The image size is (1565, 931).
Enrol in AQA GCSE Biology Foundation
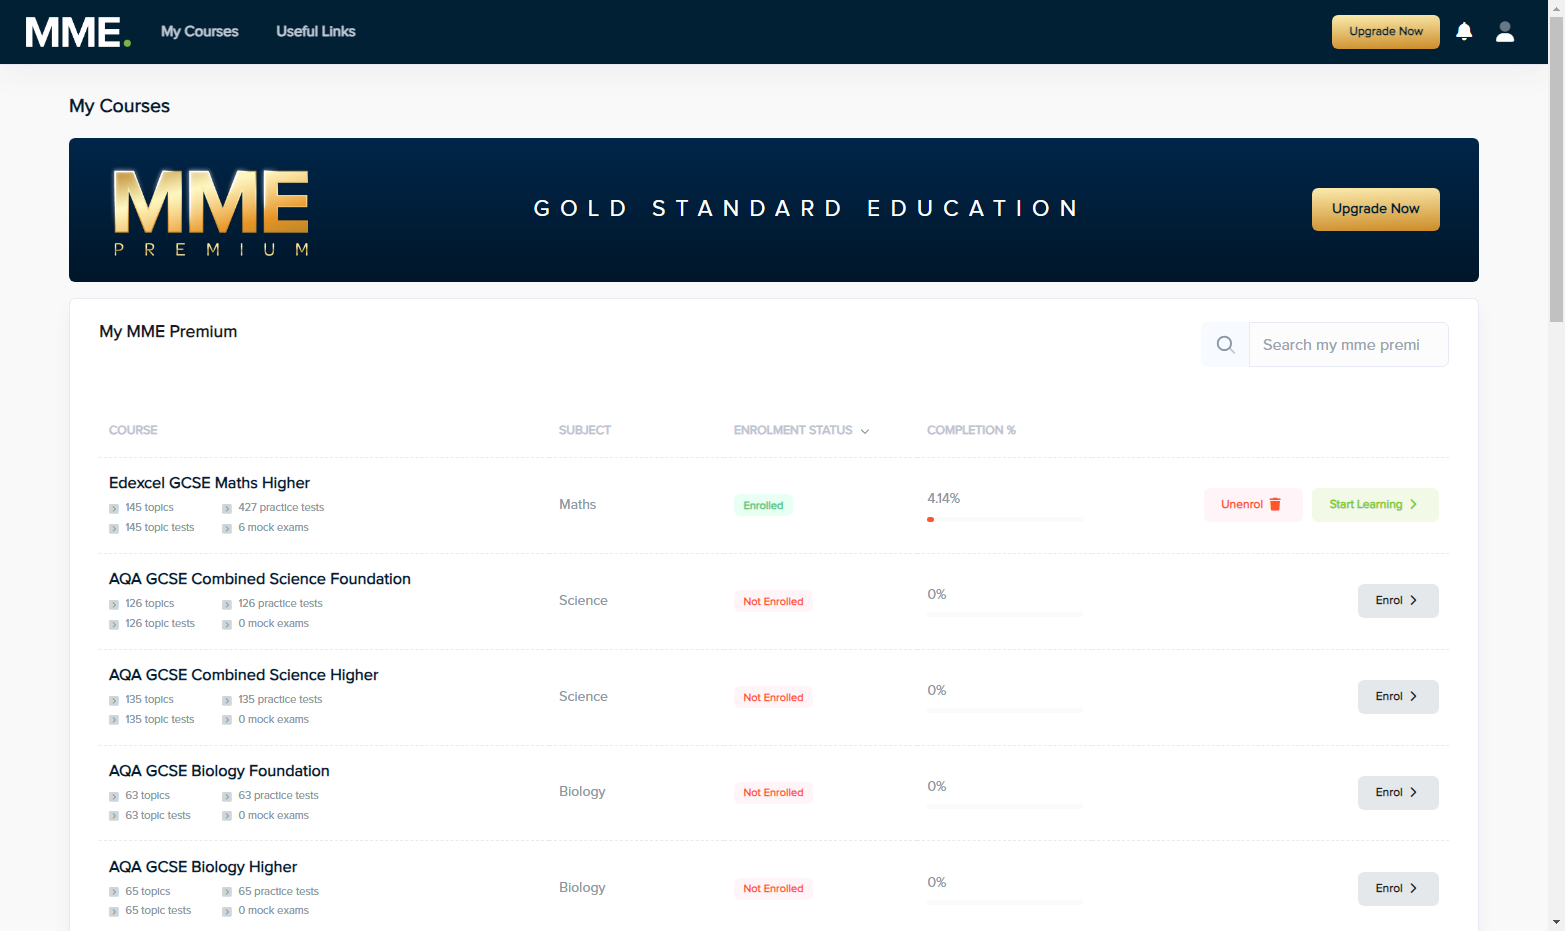[1398, 793]
